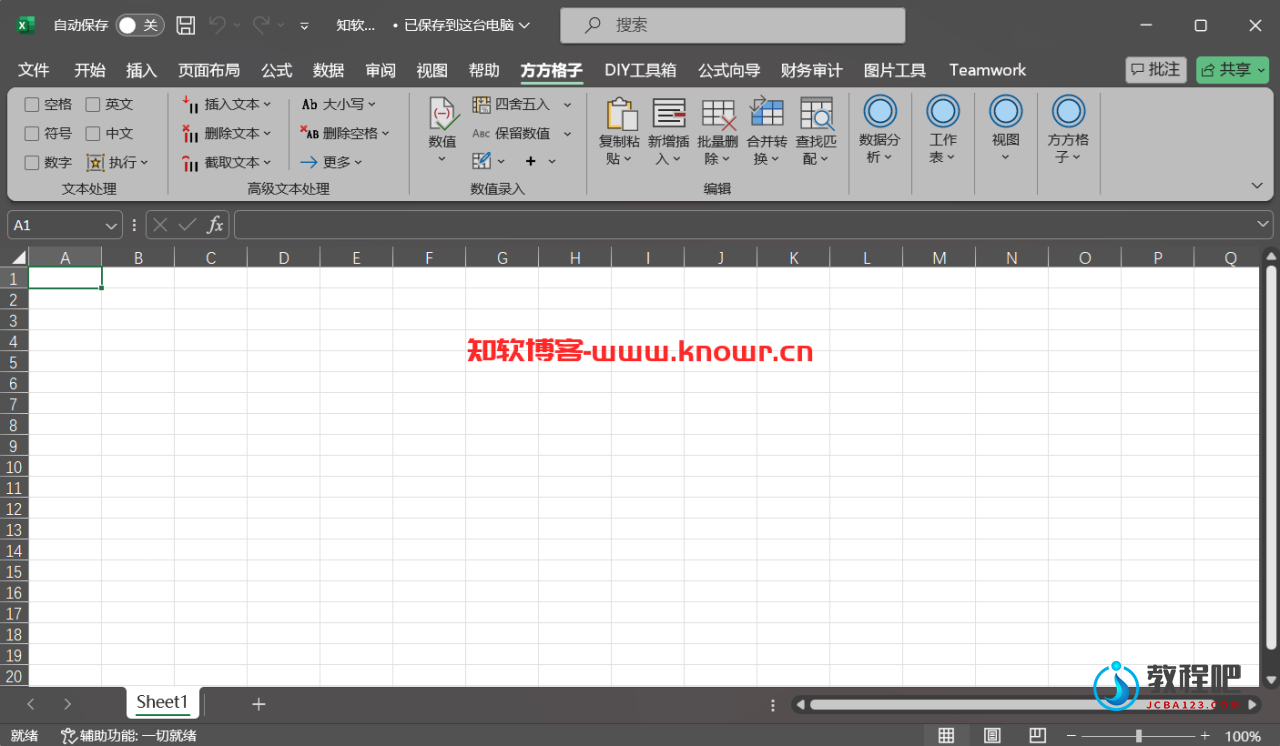Switch to Page Break Preview in status bar

point(1039,736)
